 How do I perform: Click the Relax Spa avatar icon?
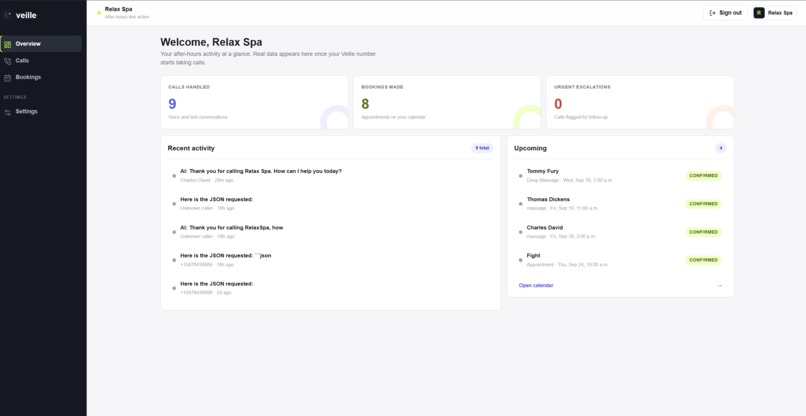pos(759,13)
